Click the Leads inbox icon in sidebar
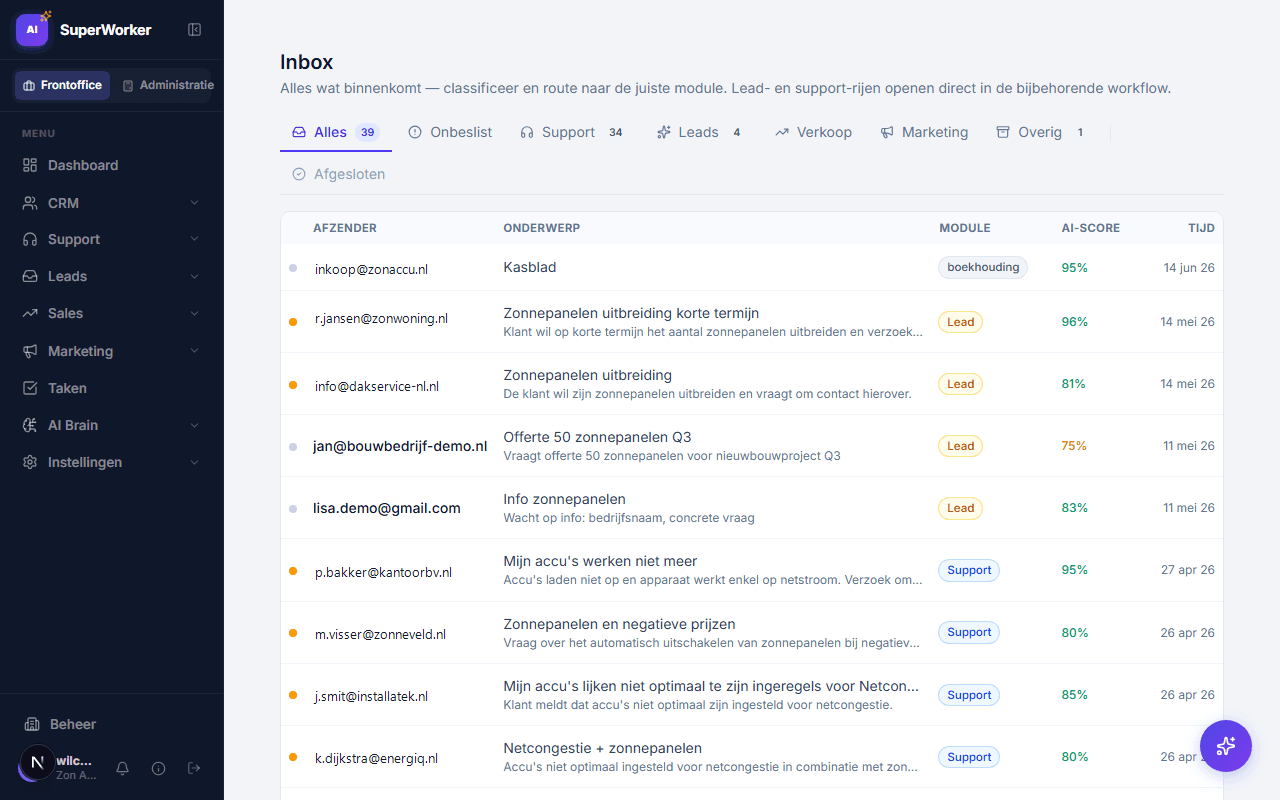The image size is (1280, 800). click(x=30, y=276)
